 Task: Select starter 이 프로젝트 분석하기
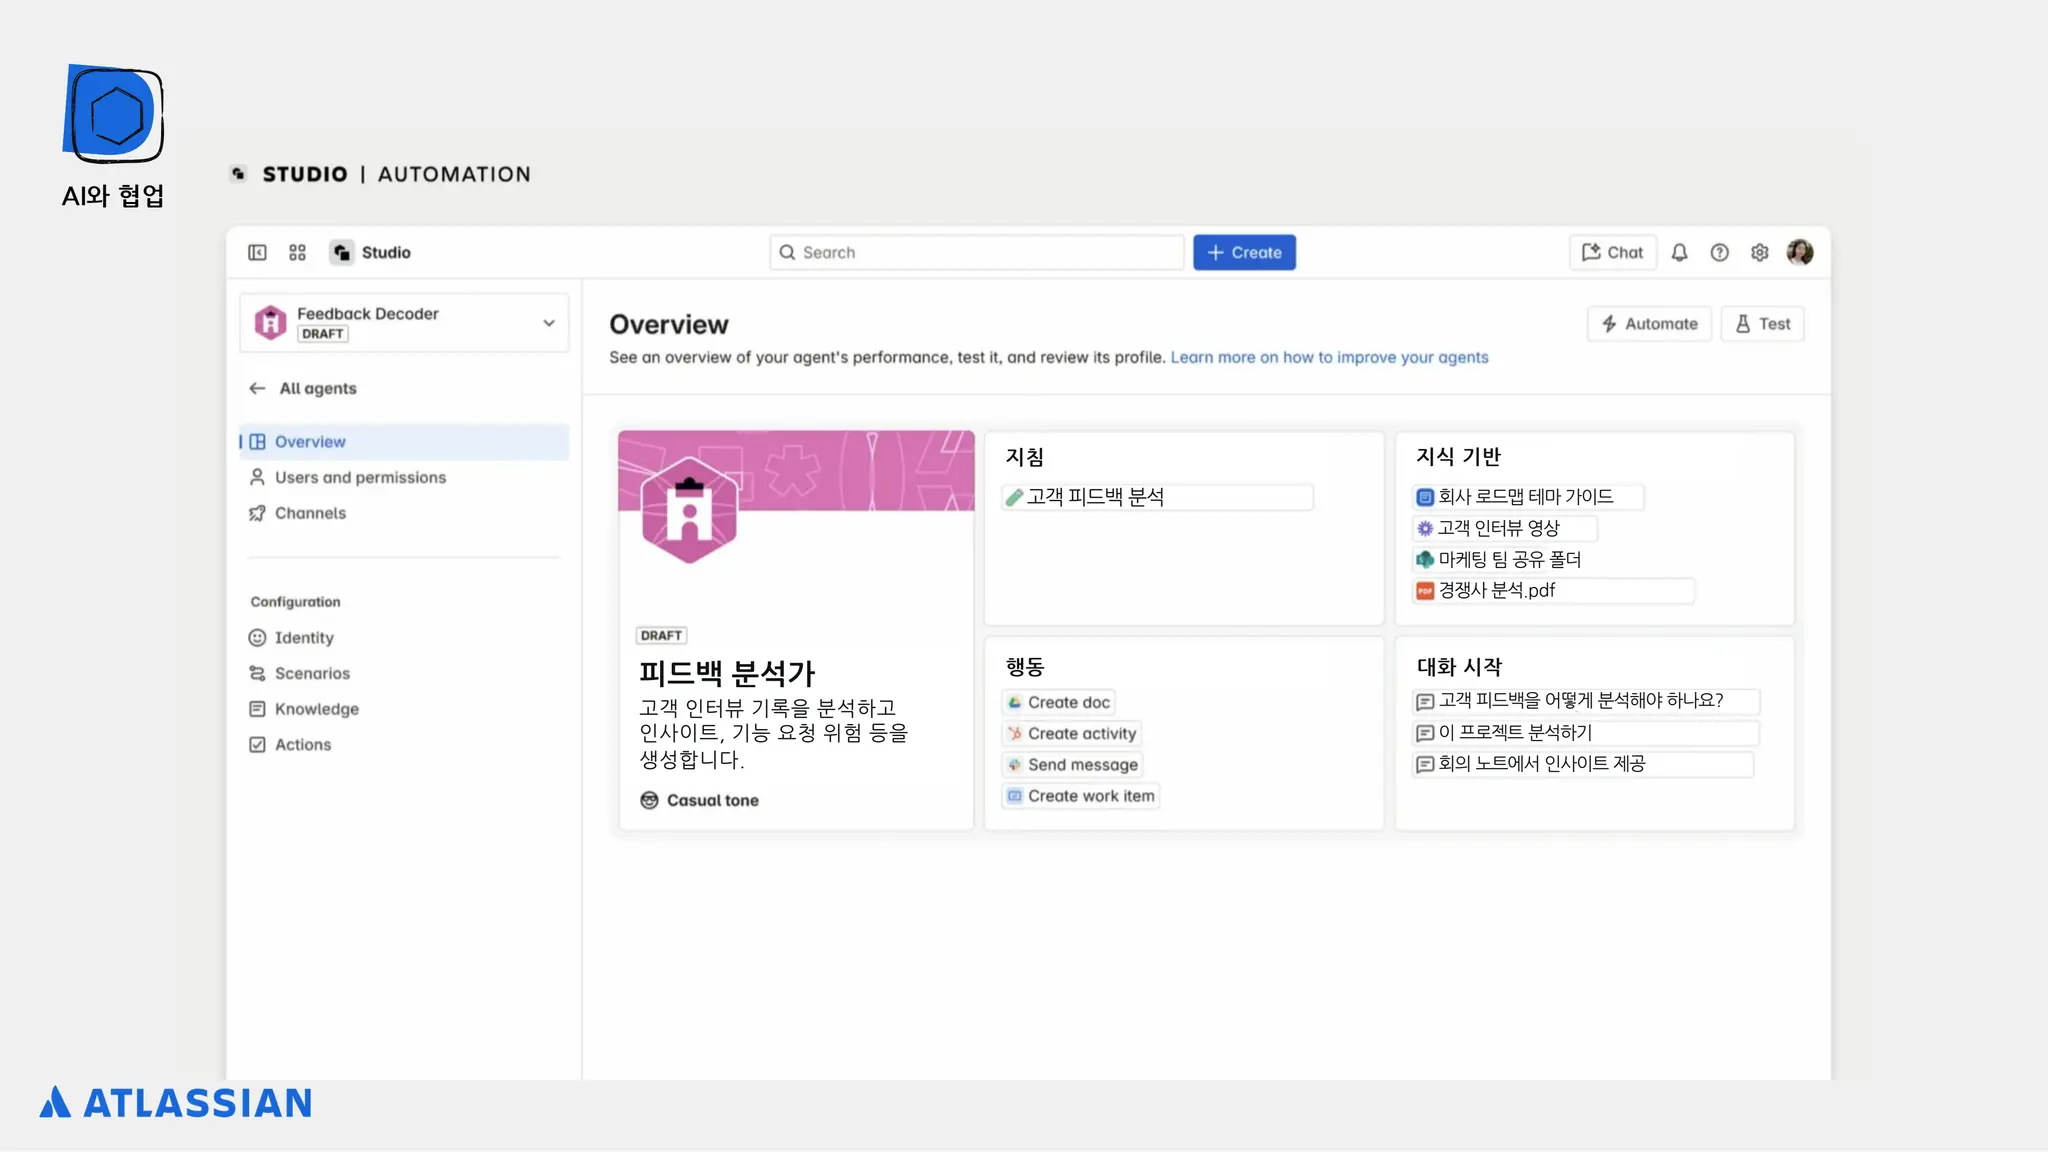1586,733
